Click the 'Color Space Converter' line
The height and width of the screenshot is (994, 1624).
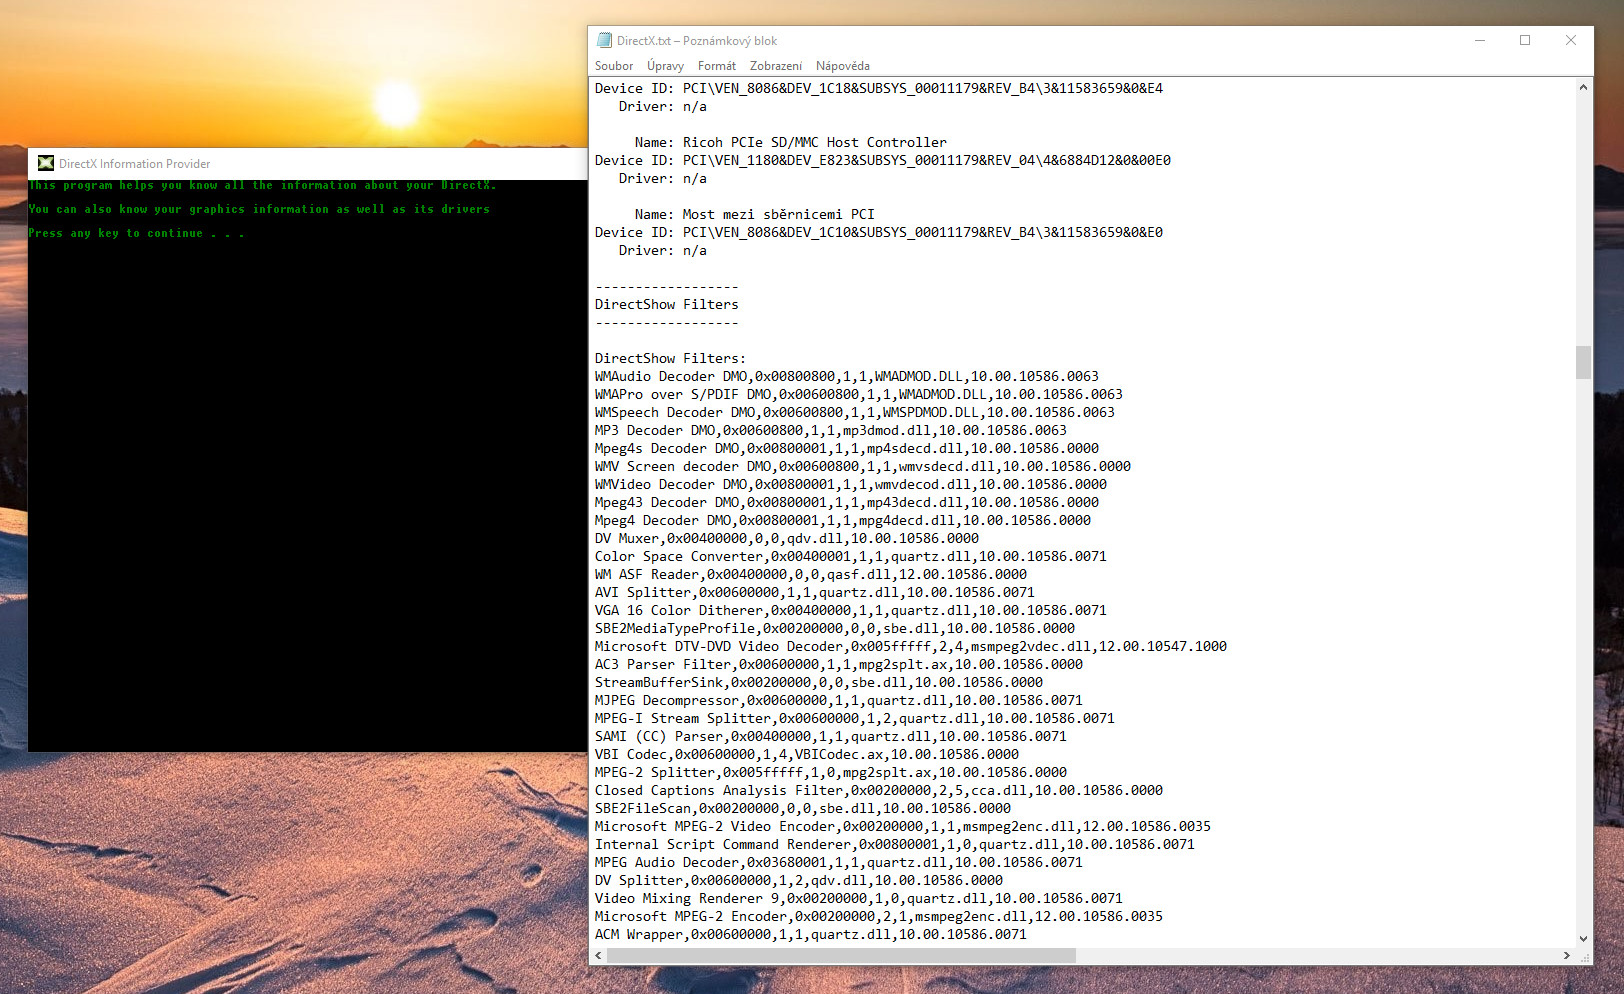(x=850, y=556)
